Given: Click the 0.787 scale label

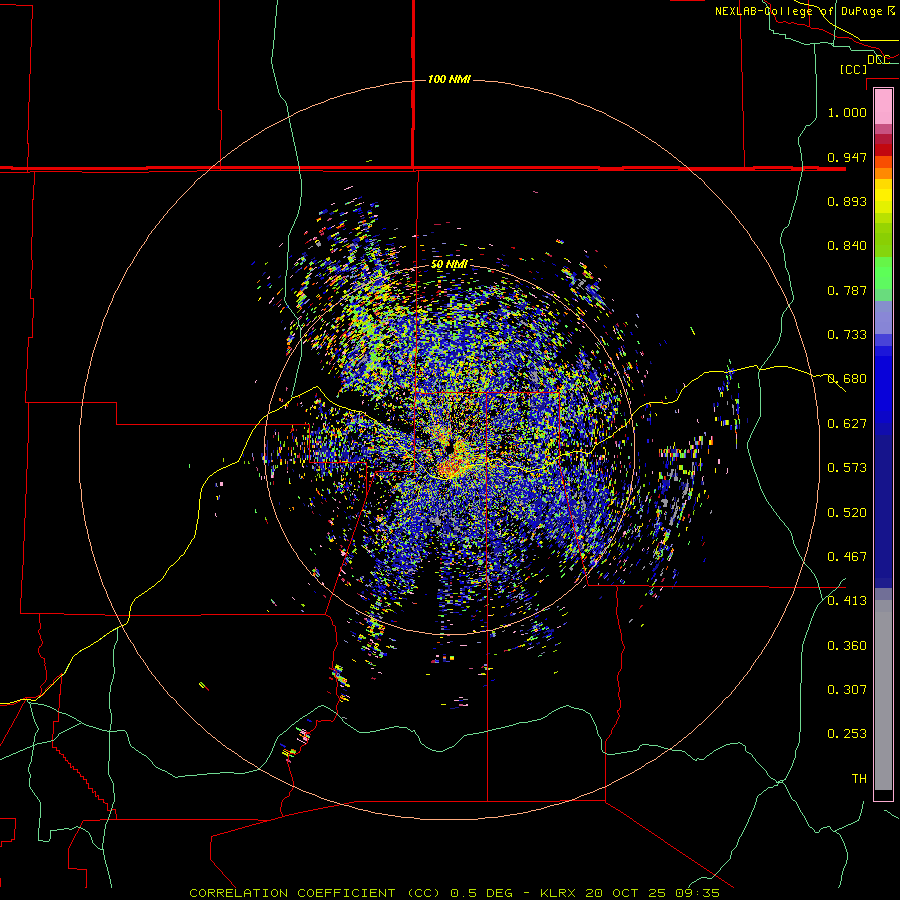Looking at the screenshot, I should tap(847, 290).
